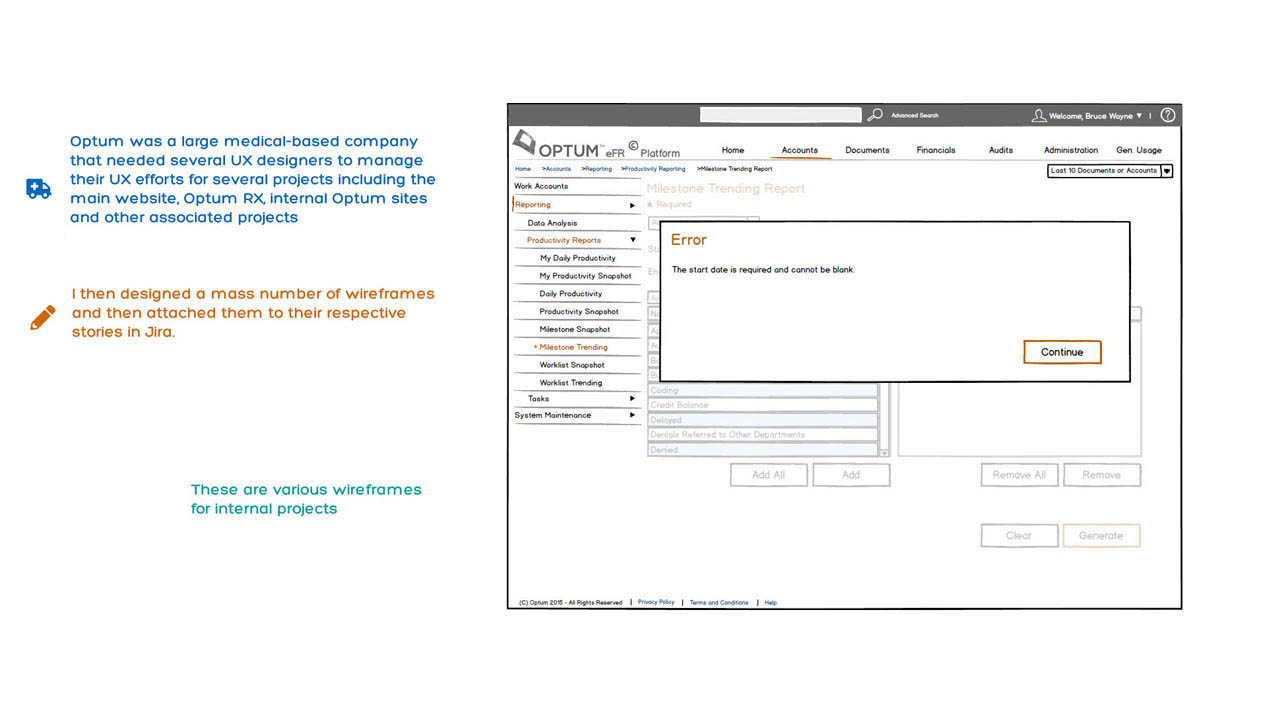
Task: Click the Optum logo icon
Action: 524,144
